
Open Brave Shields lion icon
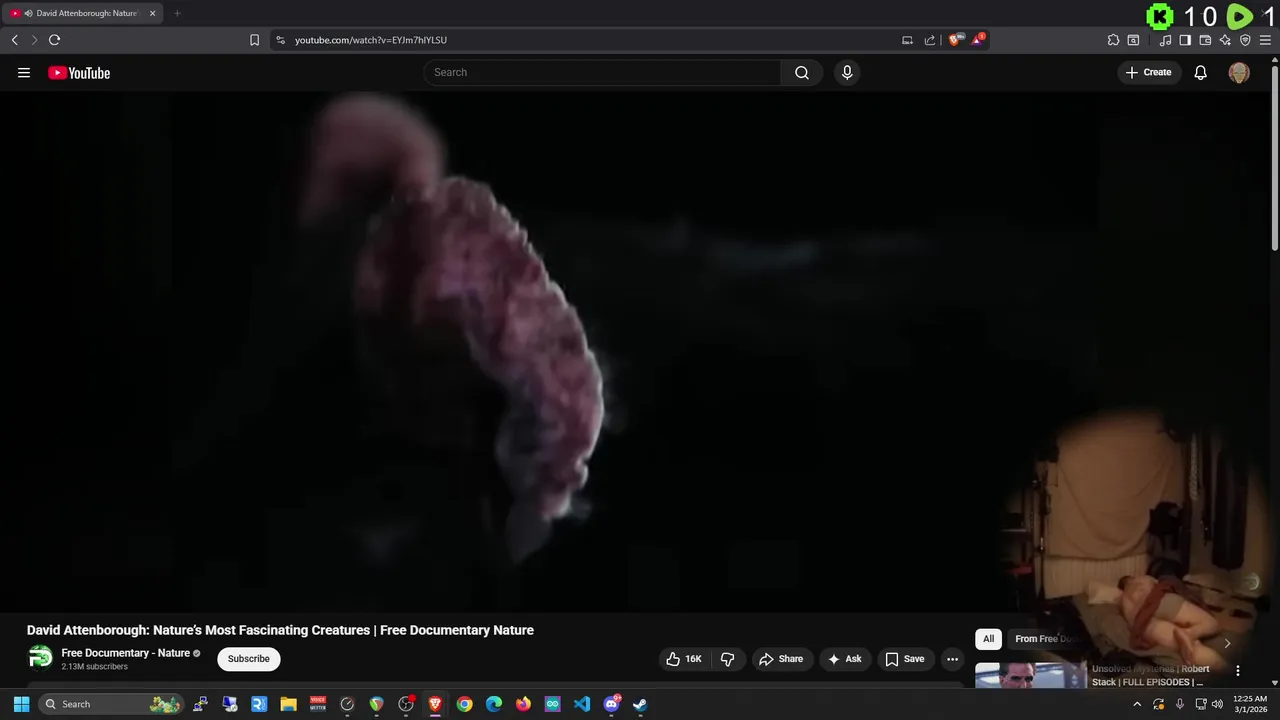click(x=955, y=40)
